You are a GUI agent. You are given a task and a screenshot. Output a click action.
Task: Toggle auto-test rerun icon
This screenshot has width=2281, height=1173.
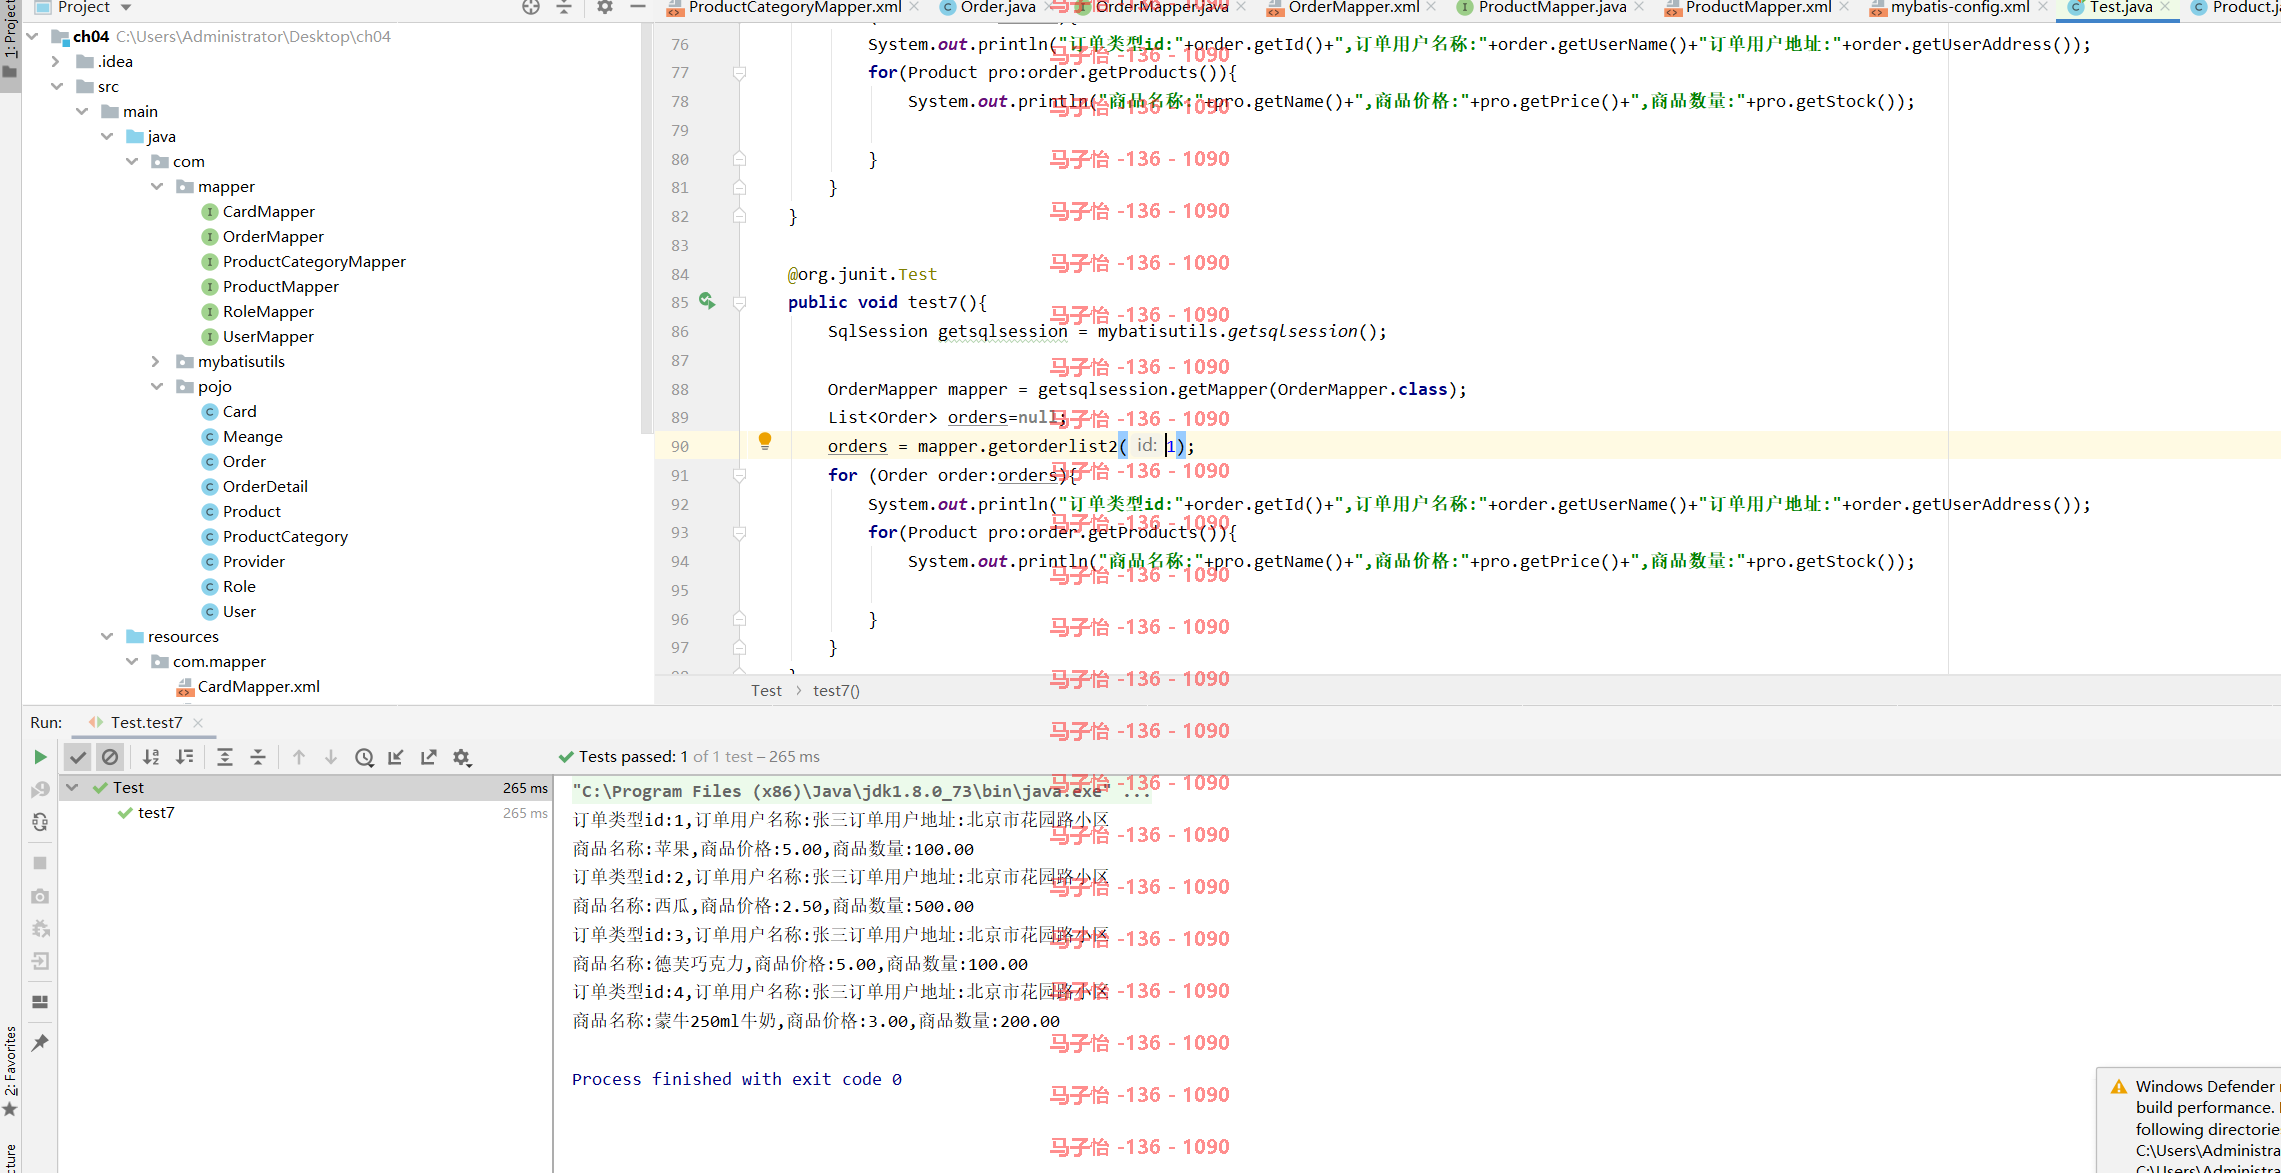click(40, 822)
